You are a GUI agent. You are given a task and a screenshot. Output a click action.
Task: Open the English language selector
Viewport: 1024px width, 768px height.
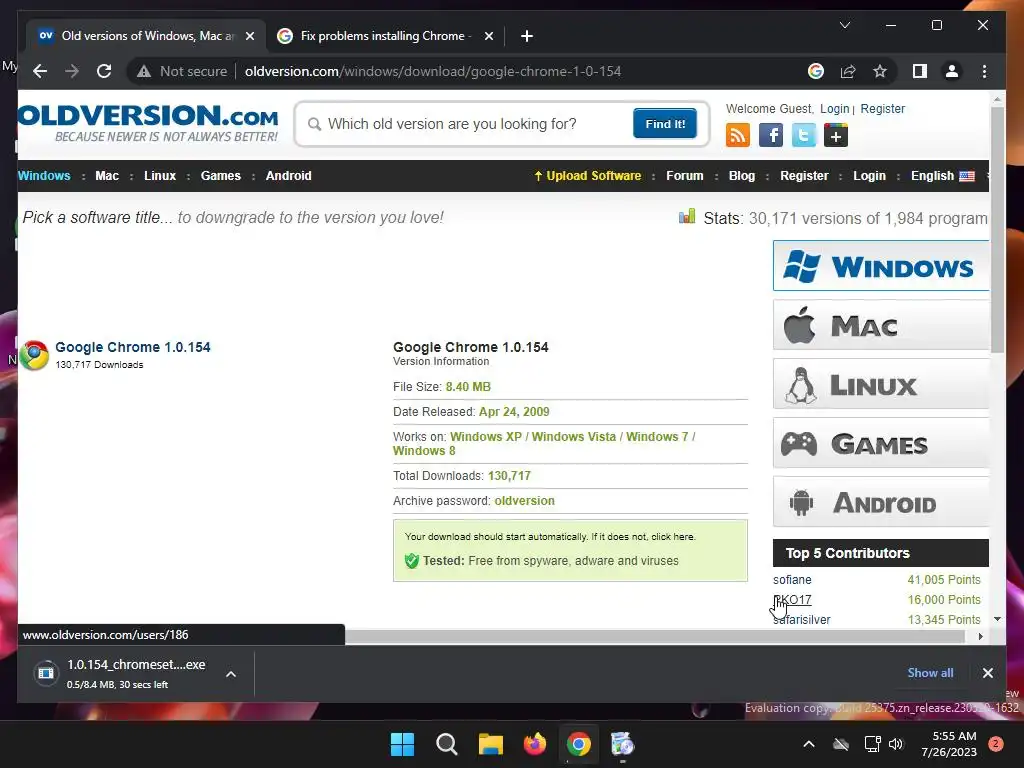[942, 176]
